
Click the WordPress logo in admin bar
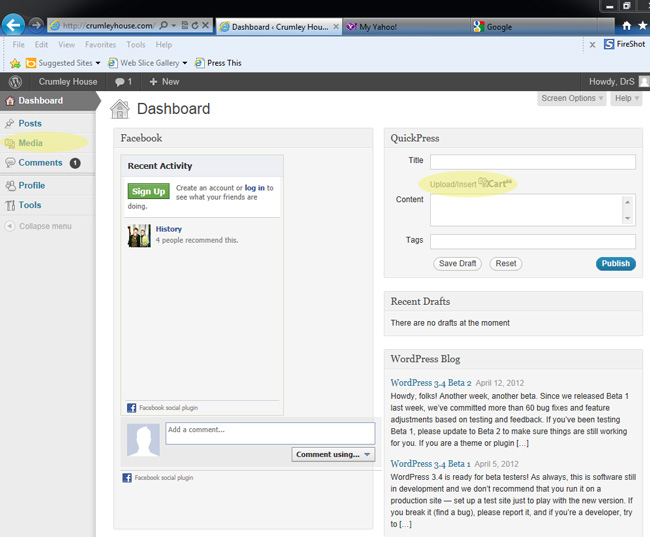[15, 82]
